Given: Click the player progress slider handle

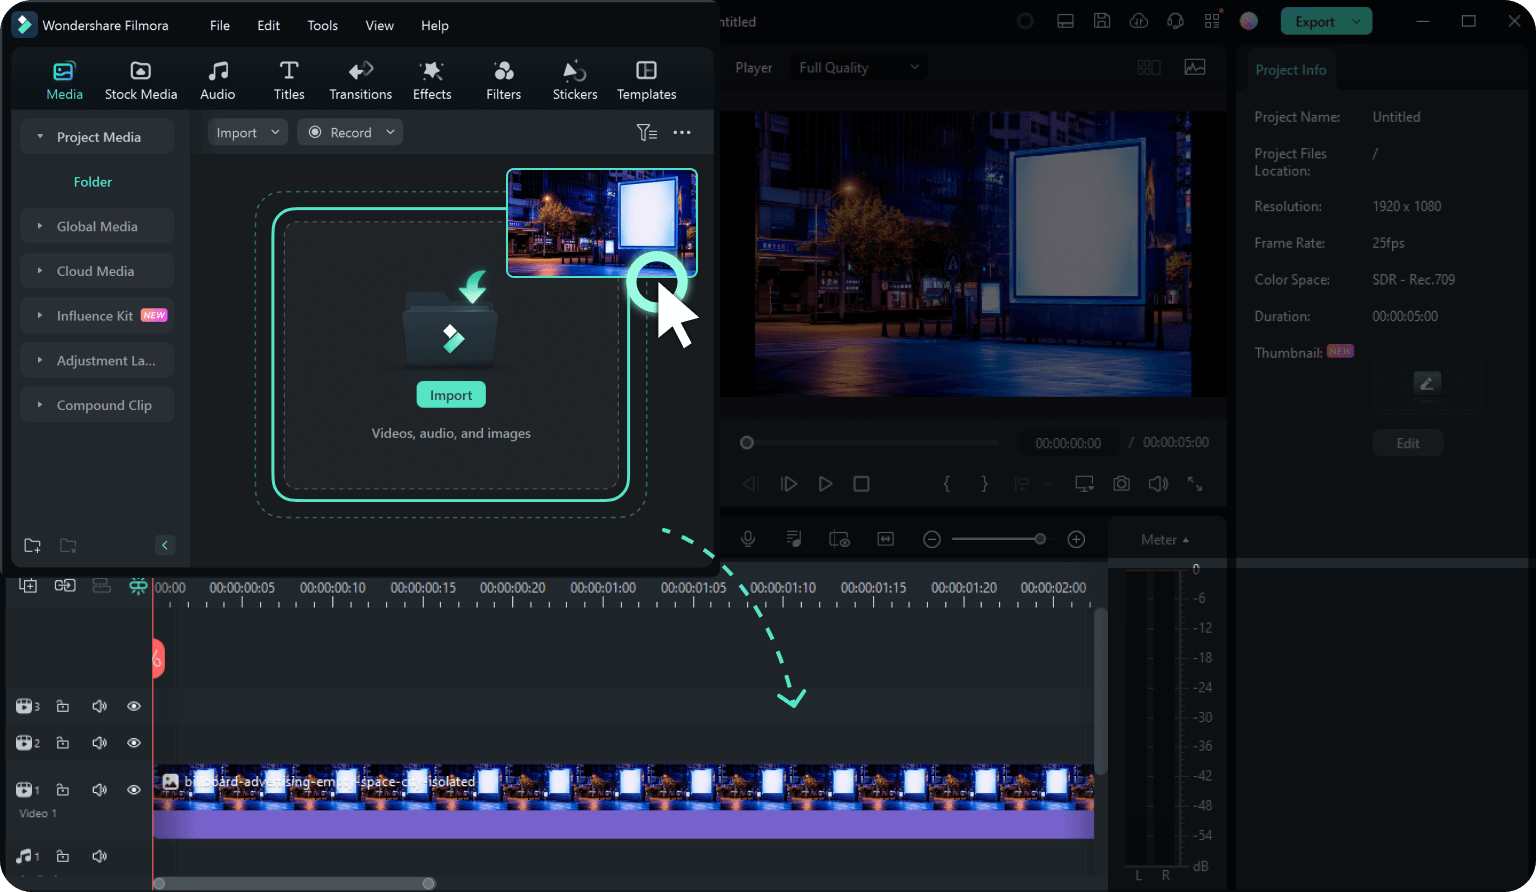Looking at the screenshot, I should (747, 442).
